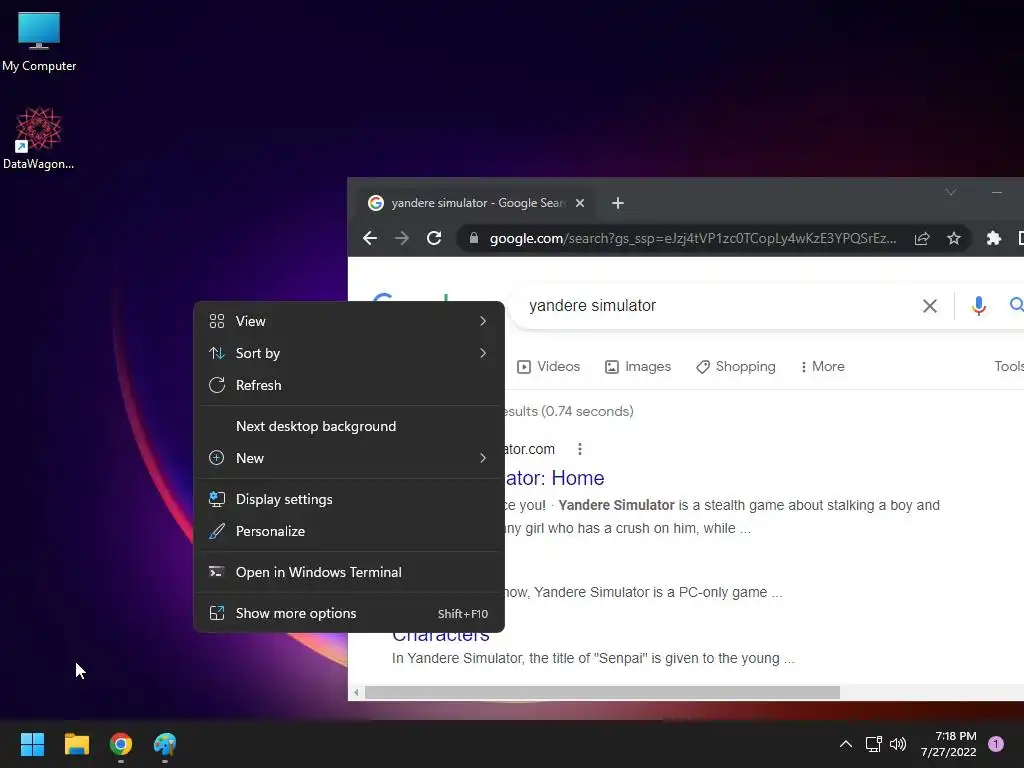Open Chrome tab search chevron

tap(951, 192)
